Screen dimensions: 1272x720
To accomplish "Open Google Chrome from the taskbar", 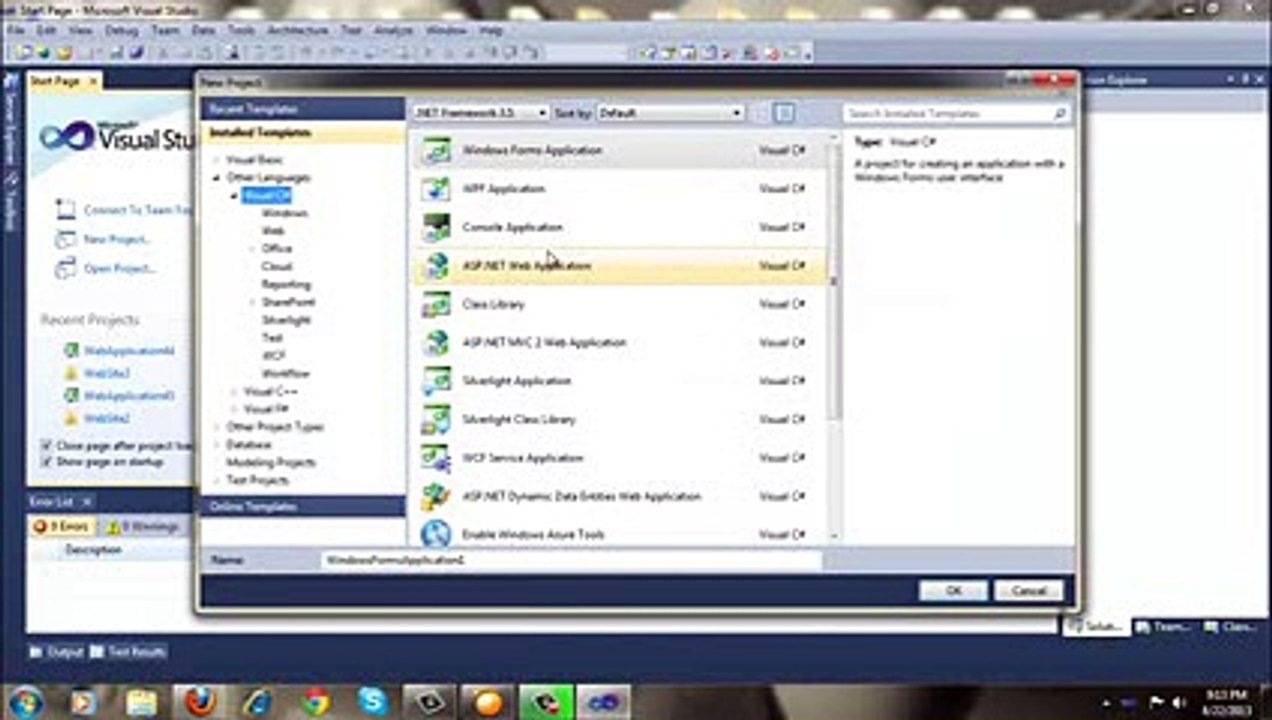I will tap(315, 702).
